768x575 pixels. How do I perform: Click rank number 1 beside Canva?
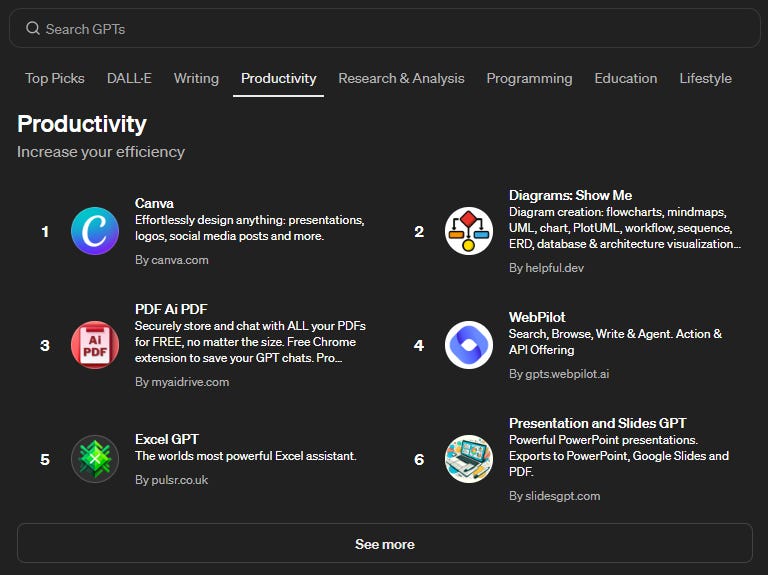(45, 231)
